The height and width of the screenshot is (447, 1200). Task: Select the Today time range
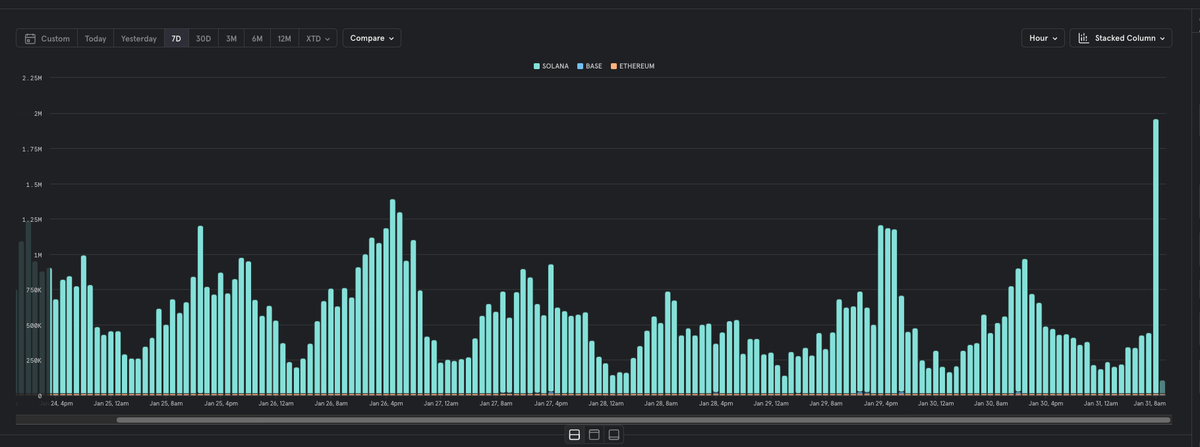96,38
